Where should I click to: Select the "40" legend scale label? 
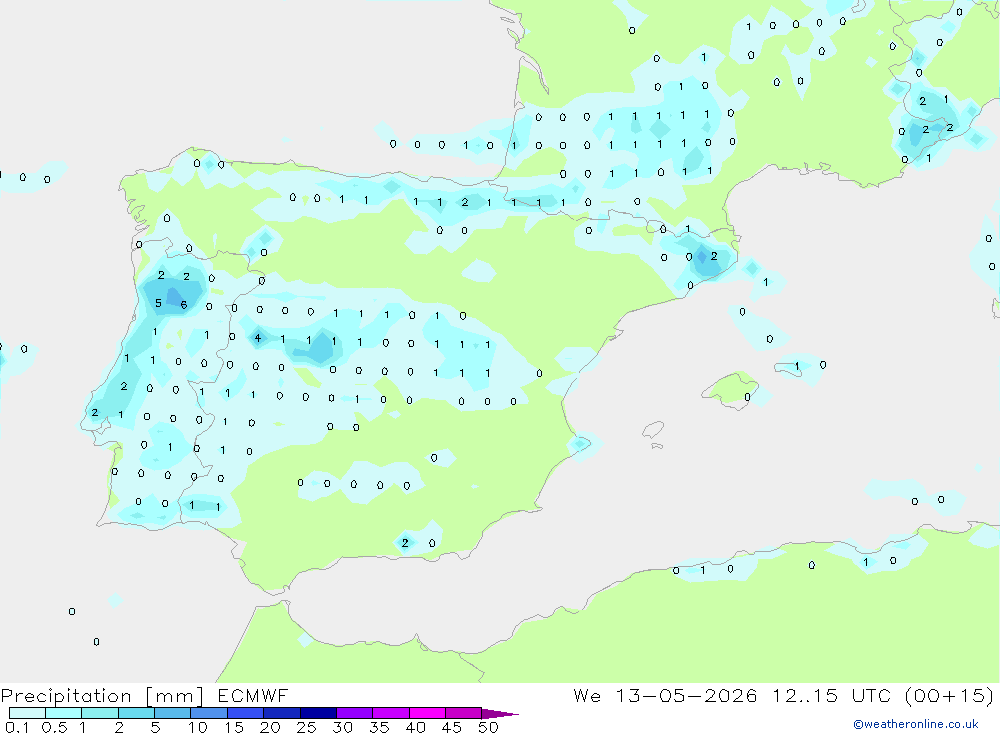(x=415, y=727)
